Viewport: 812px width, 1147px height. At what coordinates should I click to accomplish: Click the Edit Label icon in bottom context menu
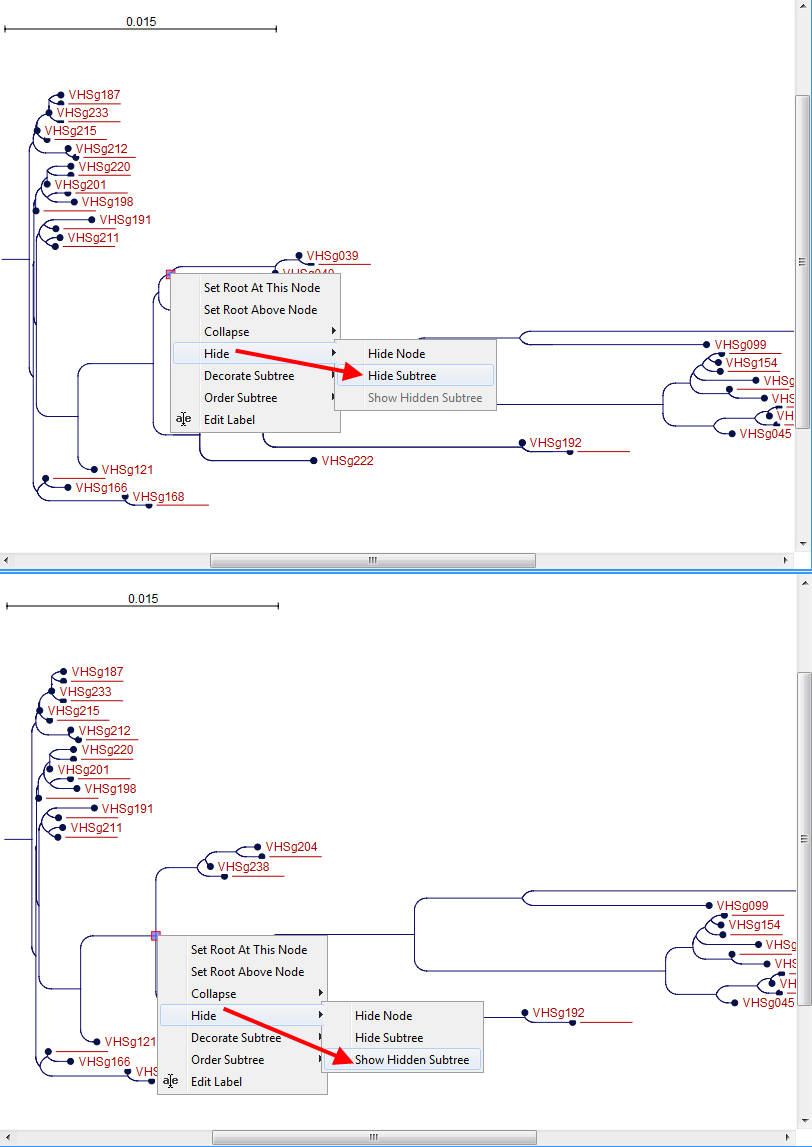[171, 1081]
